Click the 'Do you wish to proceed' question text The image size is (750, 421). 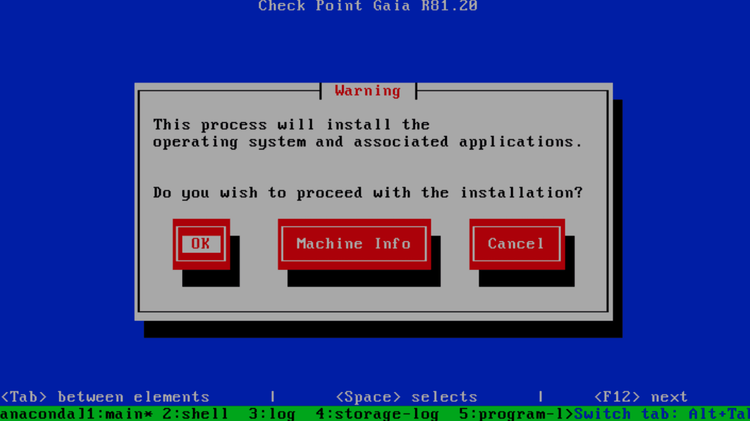click(368, 193)
